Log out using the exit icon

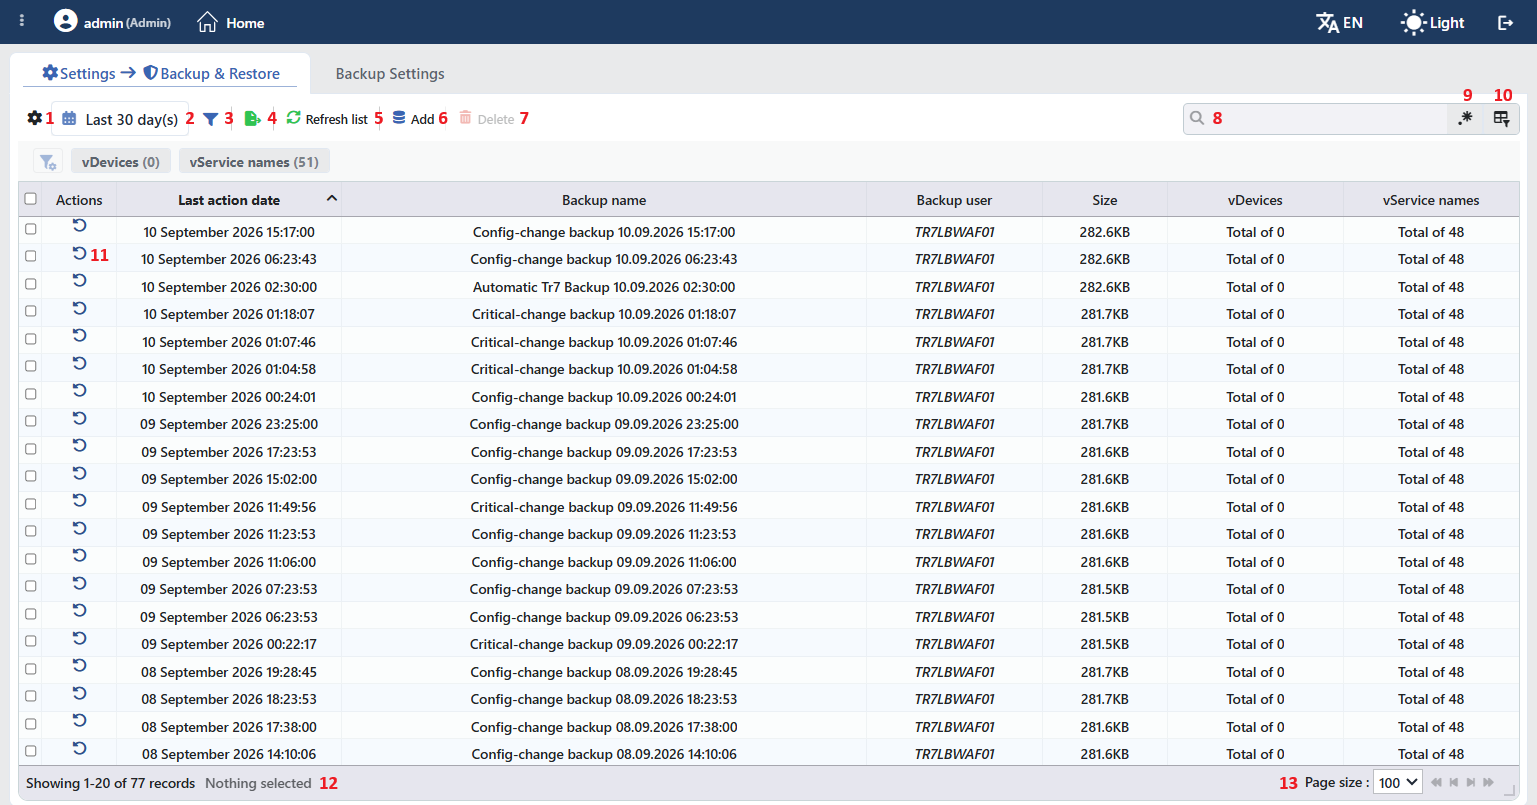(x=1505, y=23)
